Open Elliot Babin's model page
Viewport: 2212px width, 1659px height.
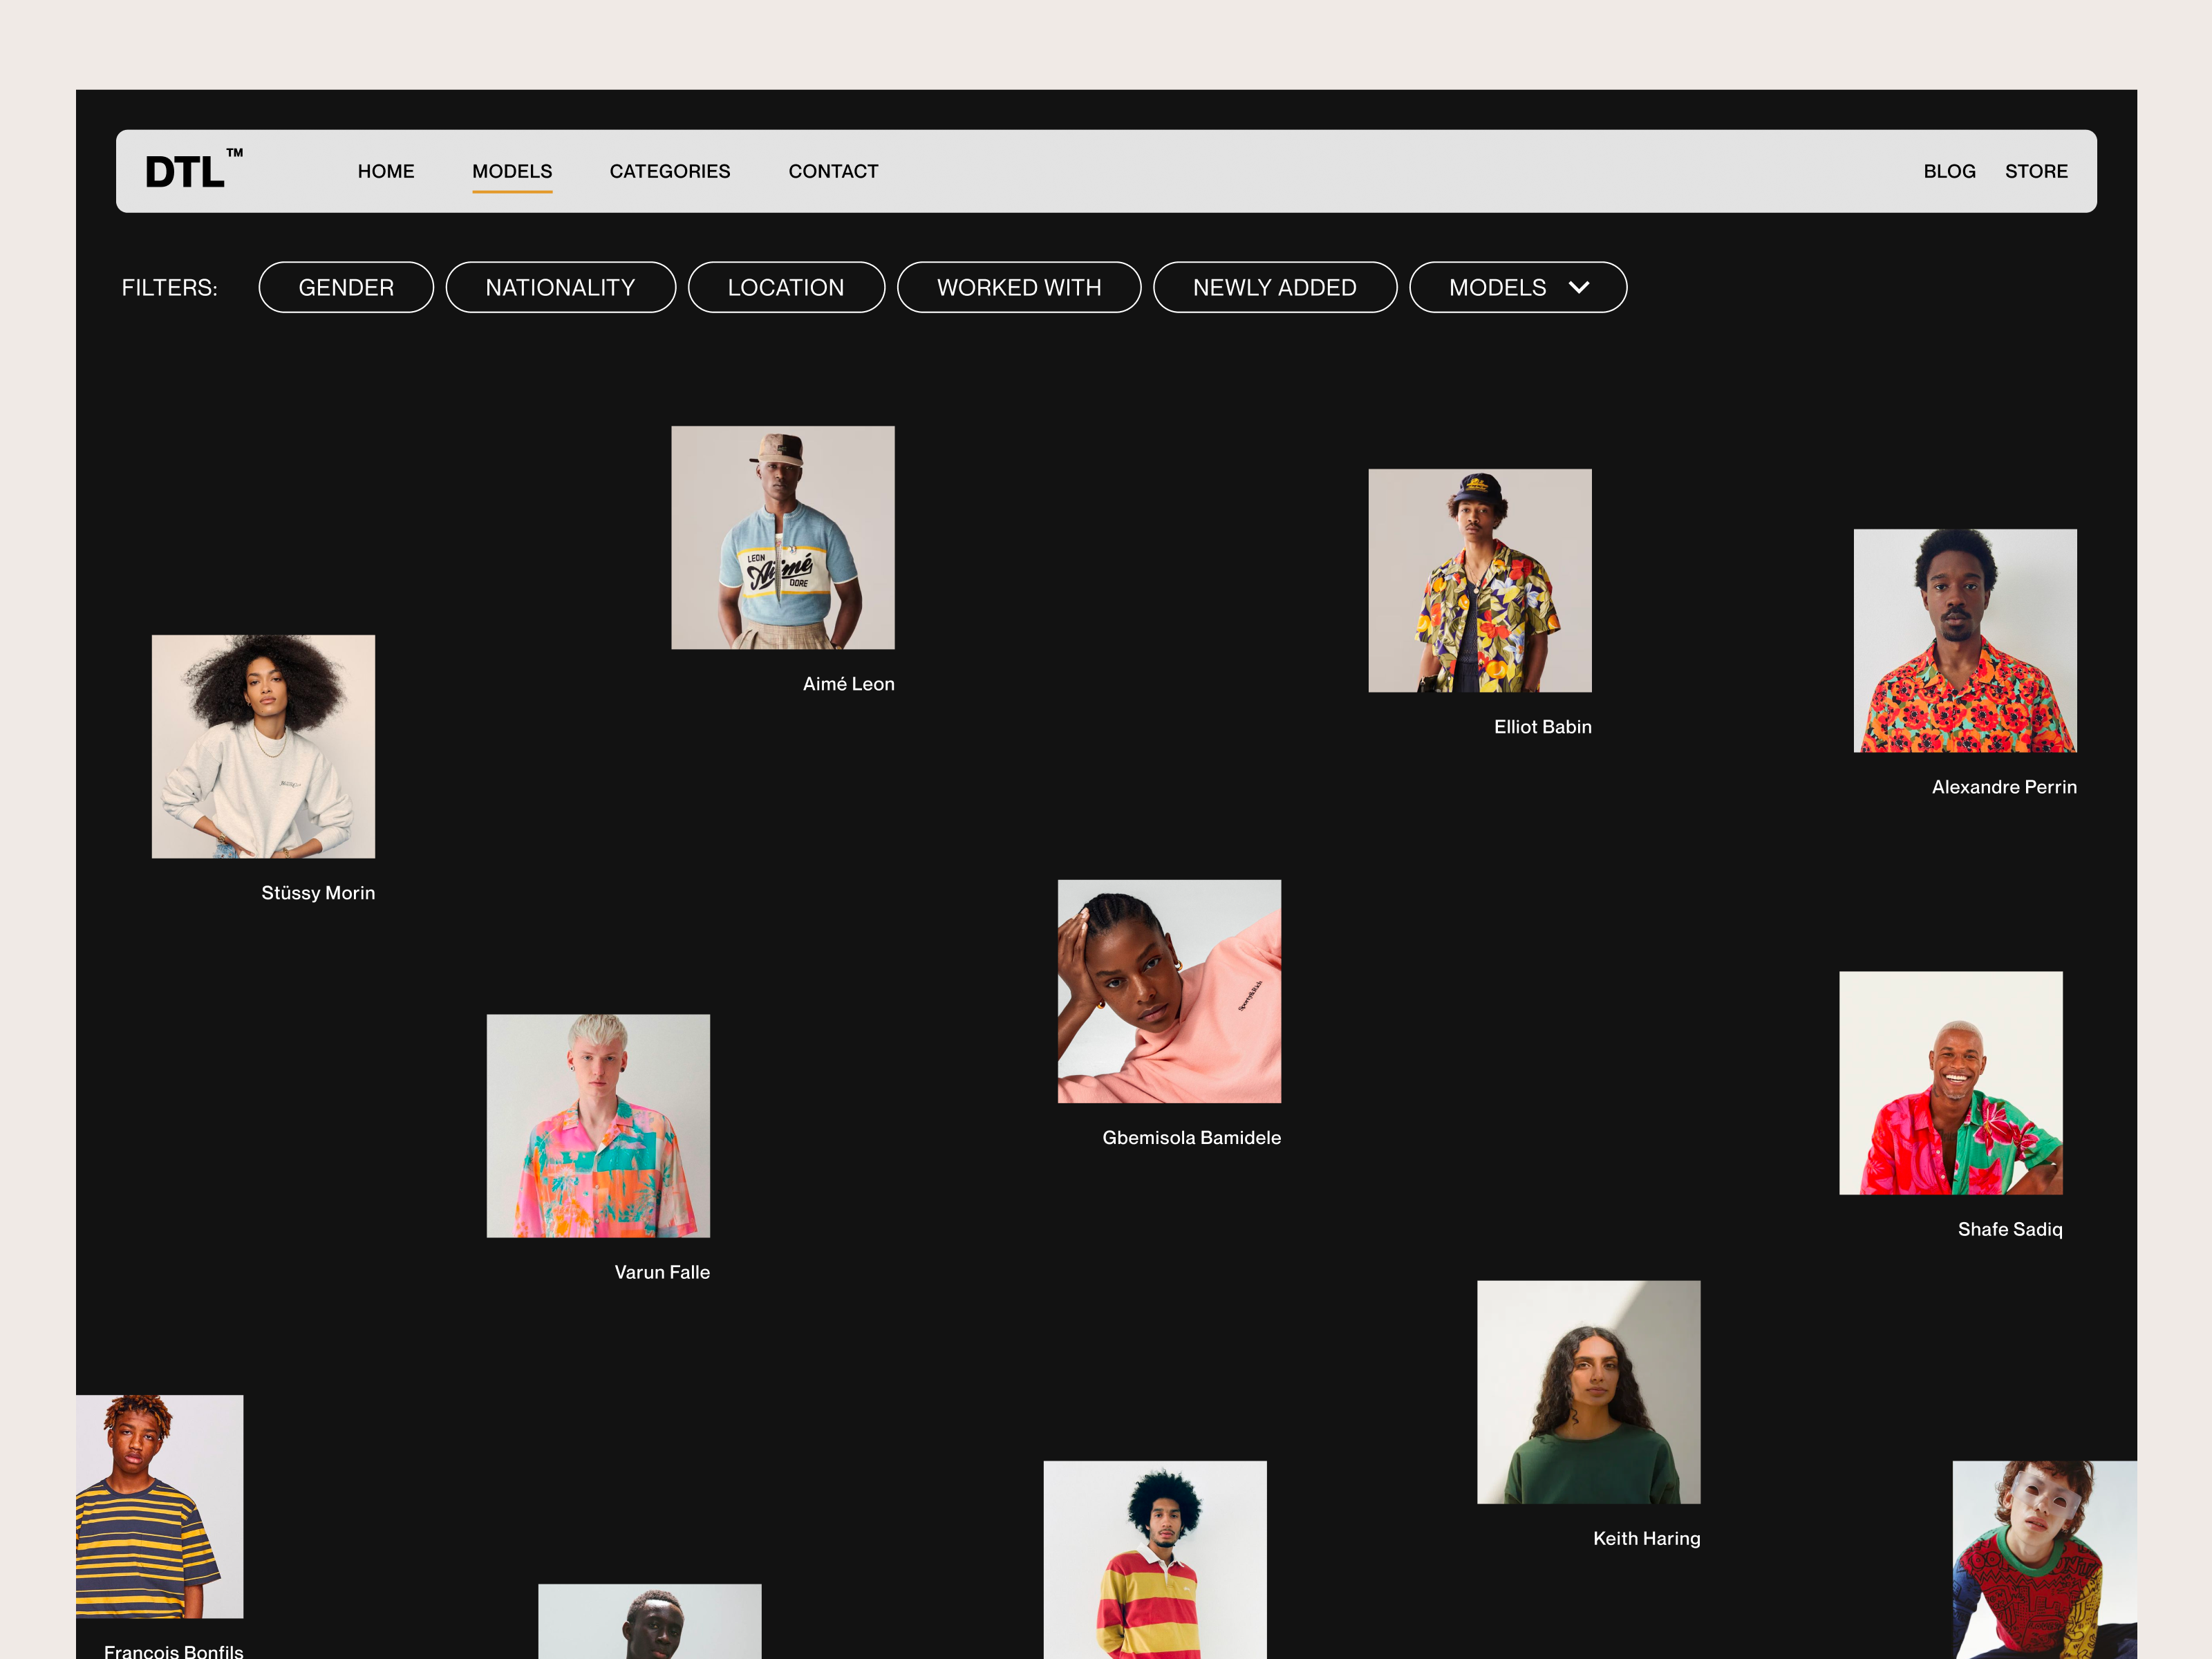pyautogui.click(x=1479, y=580)
